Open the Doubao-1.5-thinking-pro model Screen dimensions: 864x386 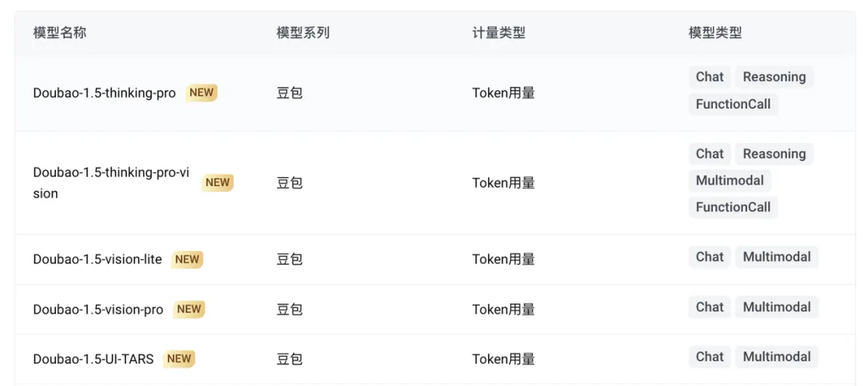pos(105,93)
